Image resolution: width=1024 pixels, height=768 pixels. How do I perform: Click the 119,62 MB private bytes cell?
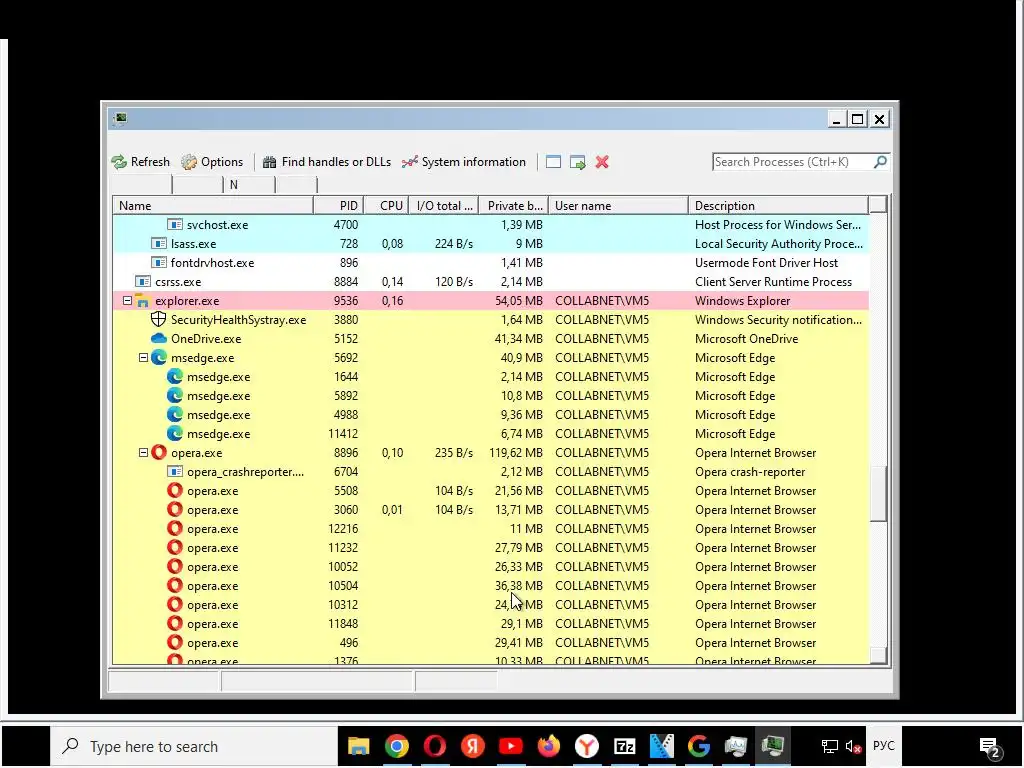coord(516,453)
